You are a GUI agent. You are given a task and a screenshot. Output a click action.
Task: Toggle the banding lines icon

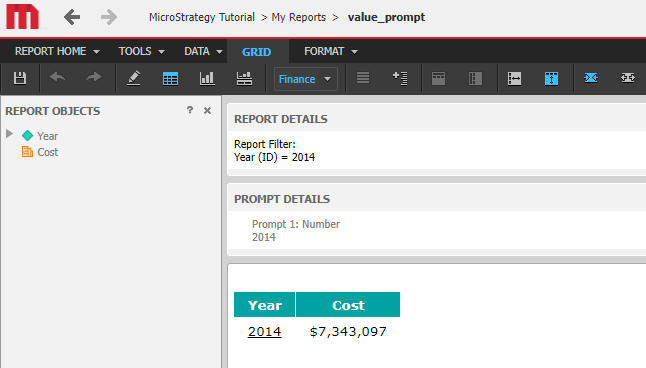pyautogui.click(x=363, y=77)
